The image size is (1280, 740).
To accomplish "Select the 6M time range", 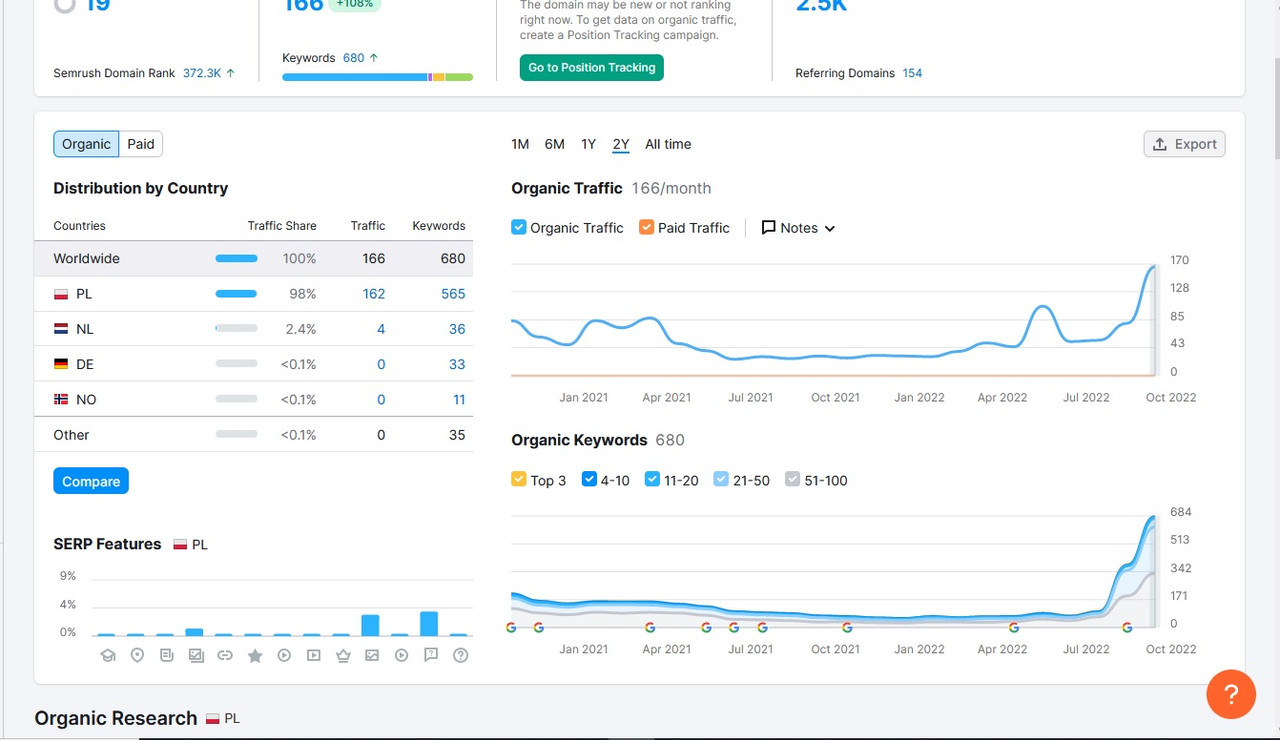I will (555, 144).
